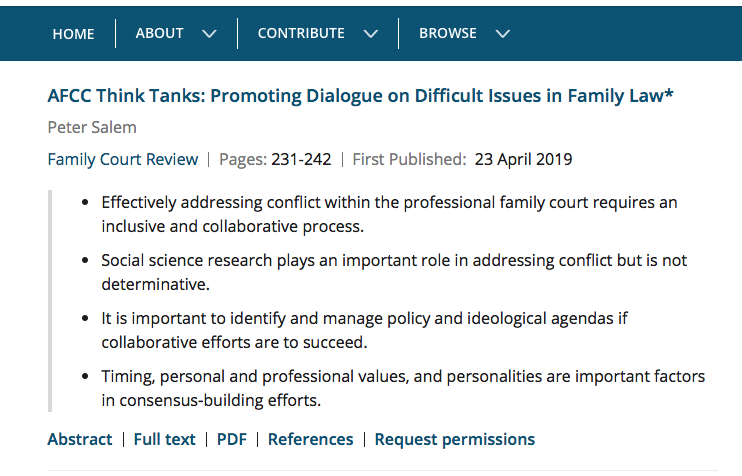Click the bullet about social science research
This screenshot has width=742, height=476.
(x=394, y=272)
